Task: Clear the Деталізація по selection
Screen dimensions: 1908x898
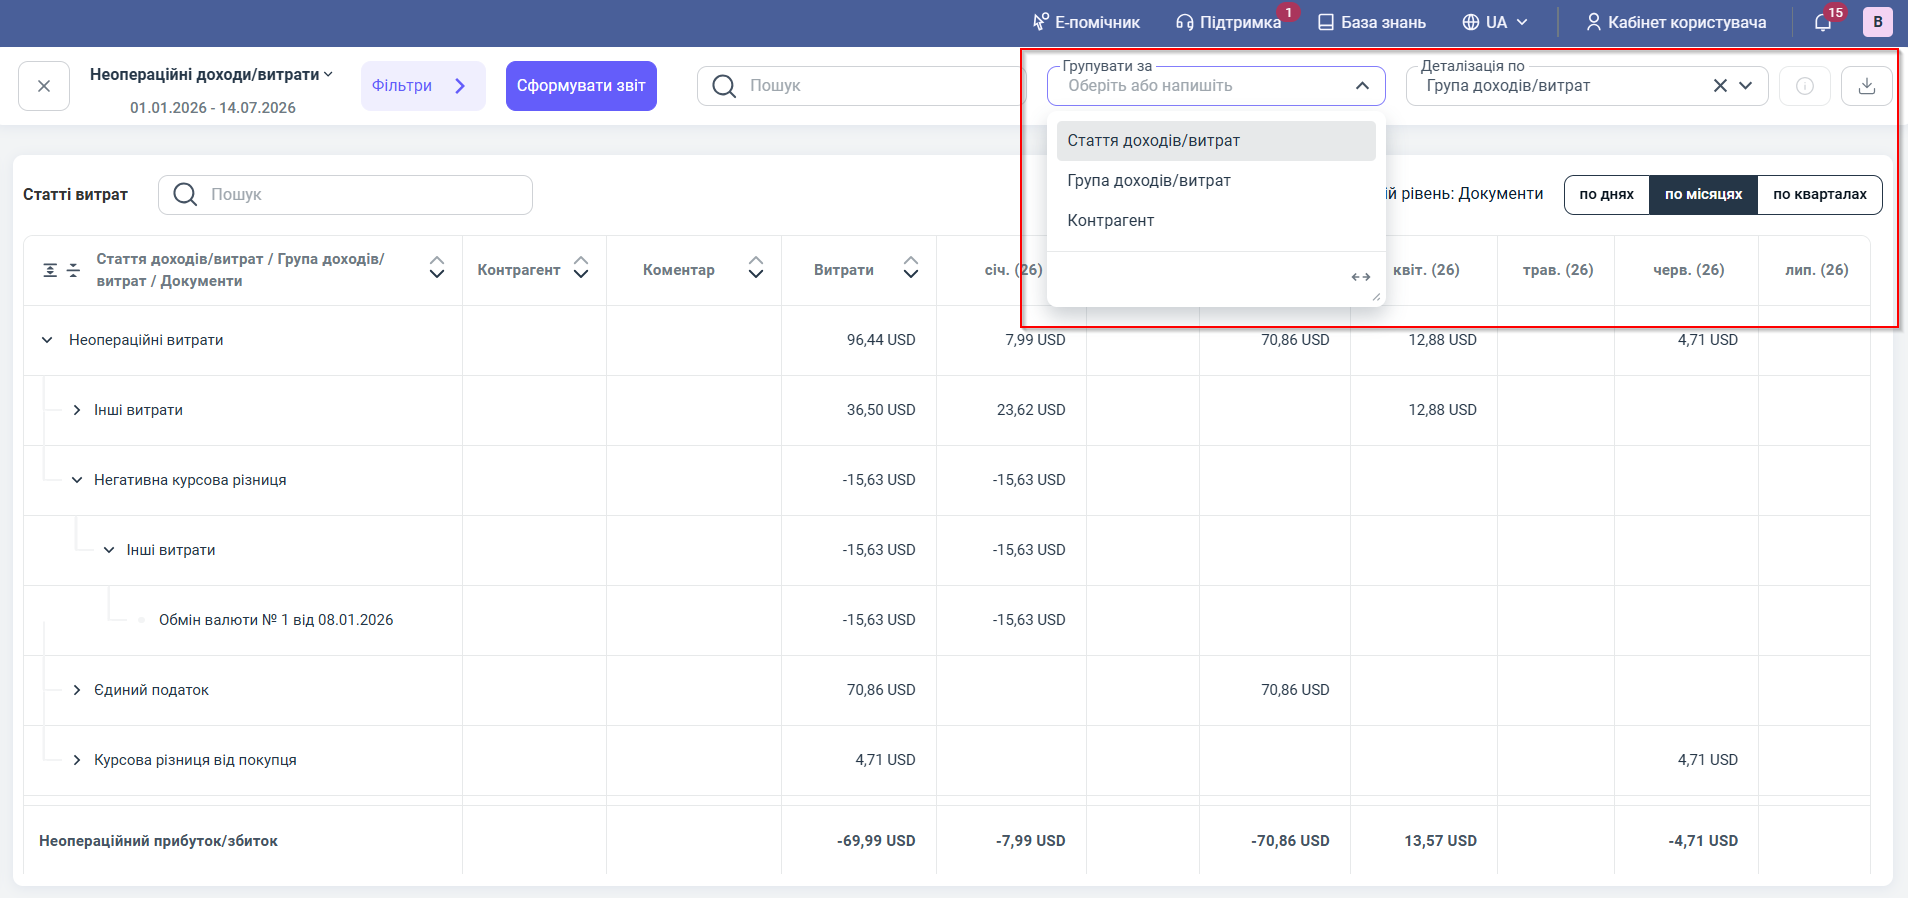Action: pos(1720,86)
